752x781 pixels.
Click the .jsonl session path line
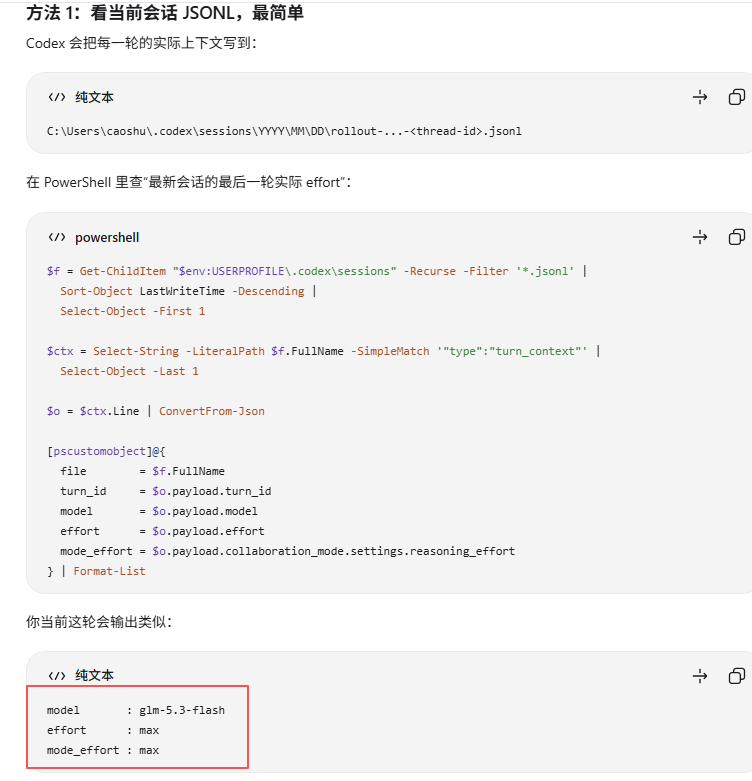(x=284, y=131)
